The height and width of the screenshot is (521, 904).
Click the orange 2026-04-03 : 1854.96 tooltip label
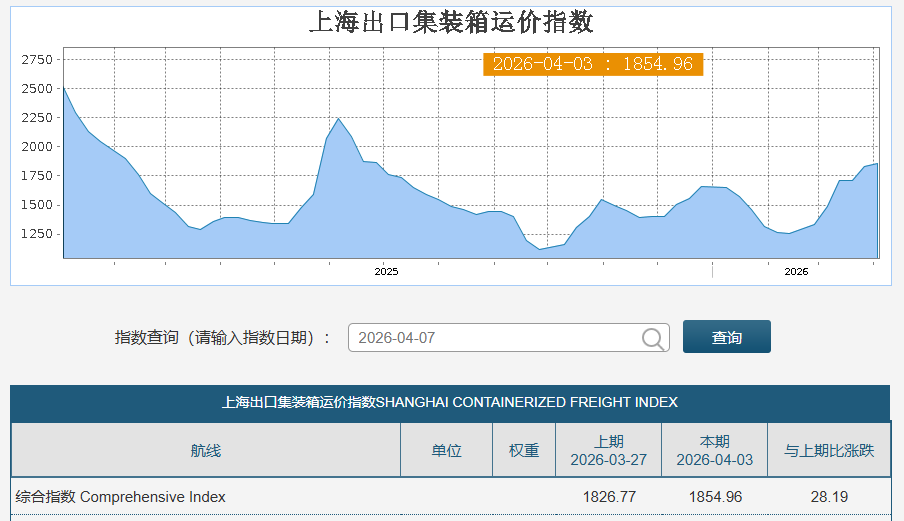tap(593, 64)
